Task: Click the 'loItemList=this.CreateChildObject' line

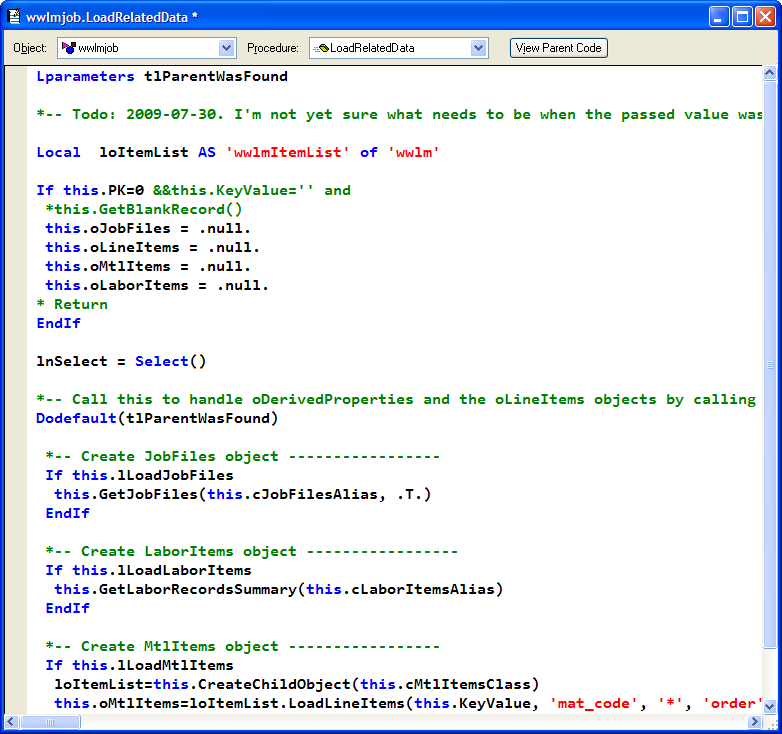Action: click(x=297, y=684)
